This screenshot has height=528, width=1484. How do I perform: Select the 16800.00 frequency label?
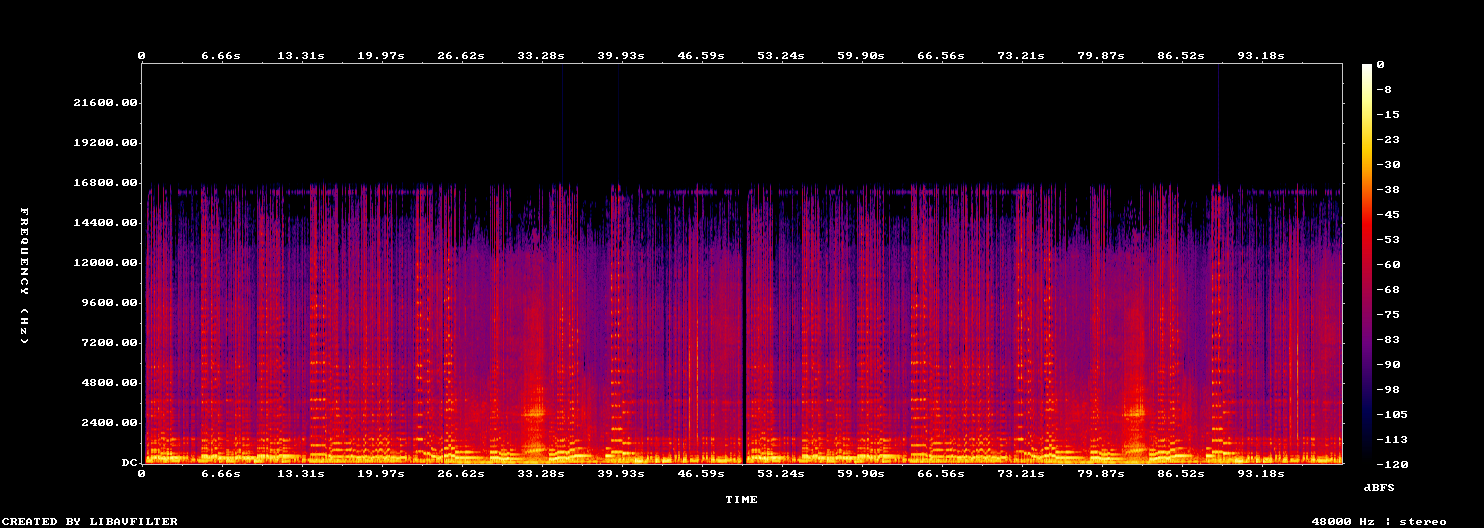(x=106, y=183)
